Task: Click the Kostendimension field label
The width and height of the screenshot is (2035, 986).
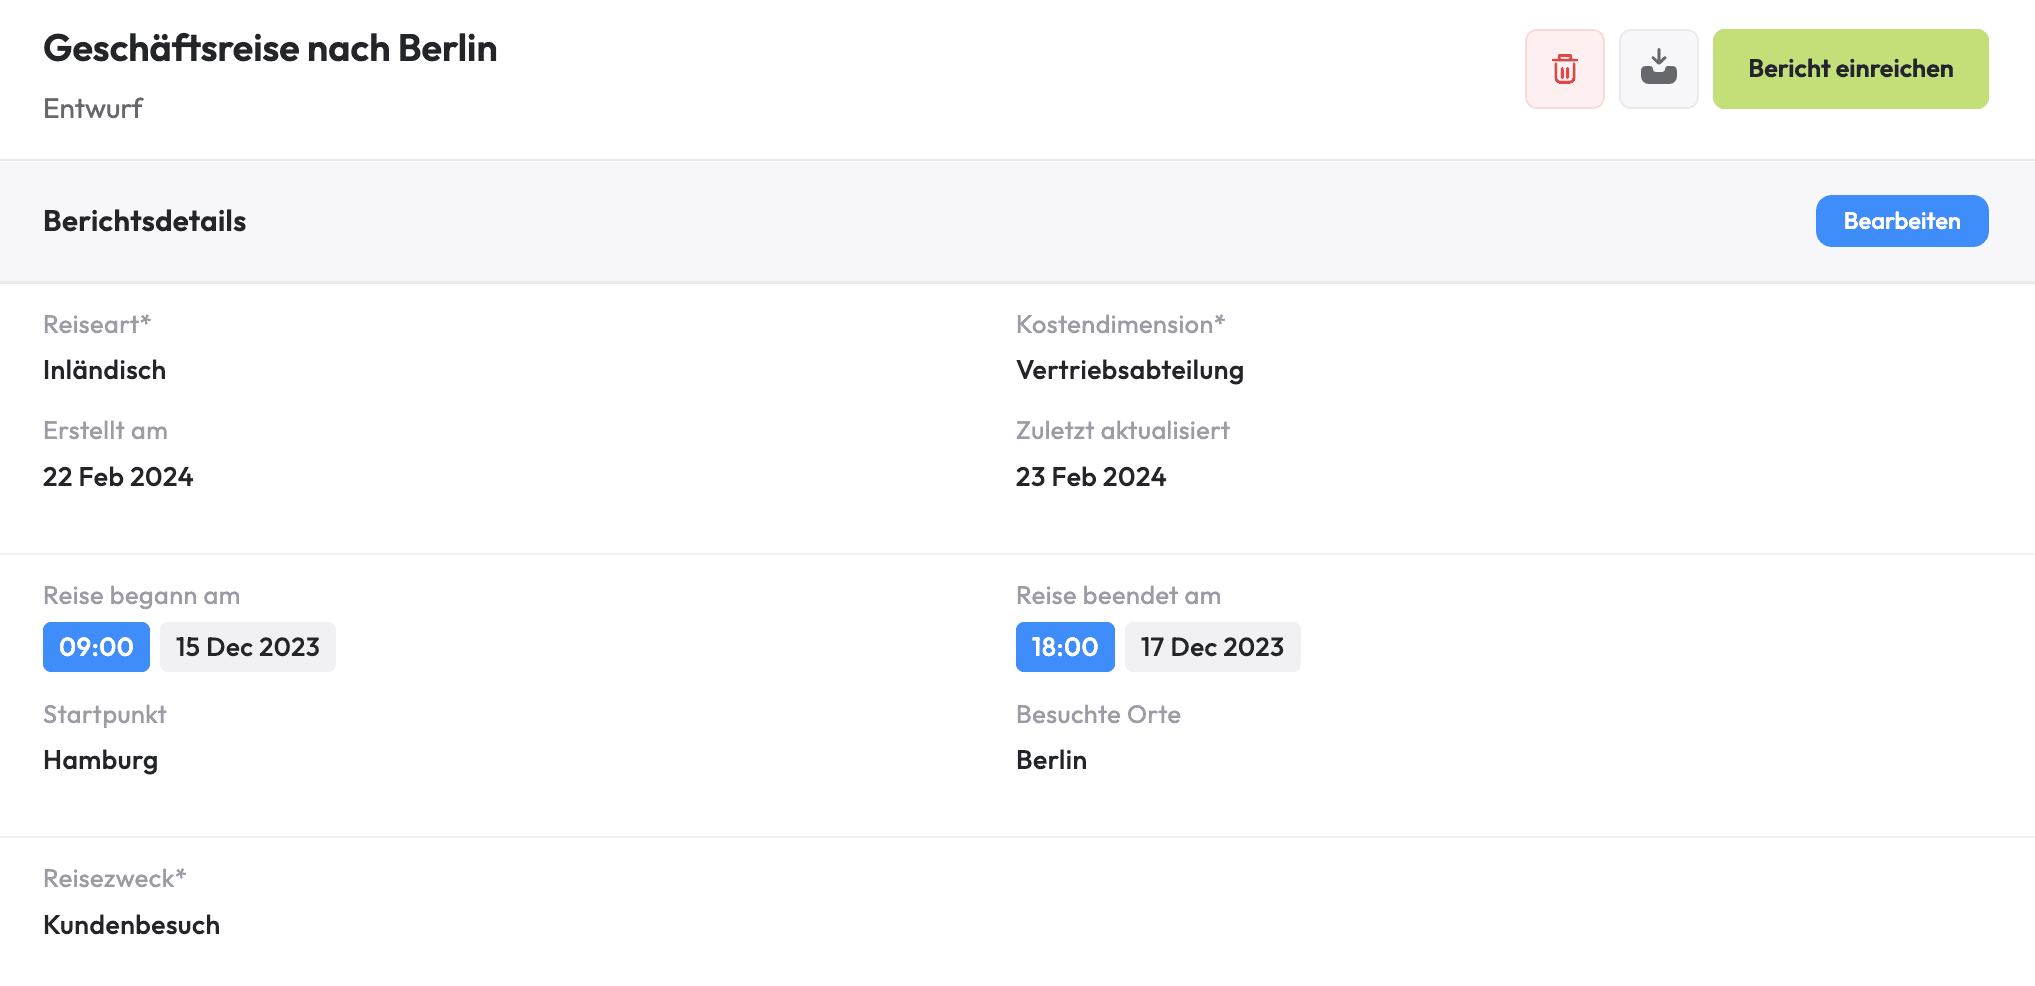Action: point(1120,324)
